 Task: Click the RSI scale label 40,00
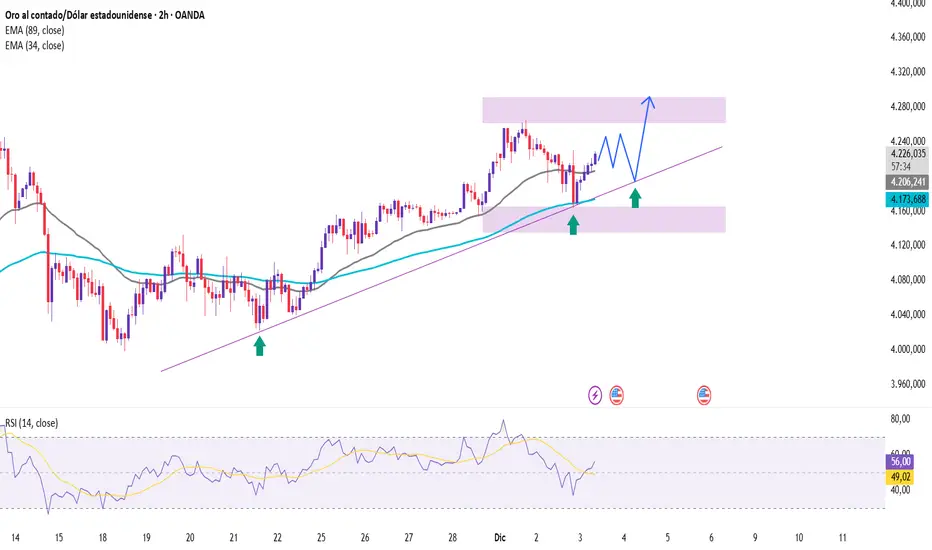pos(900,490)
